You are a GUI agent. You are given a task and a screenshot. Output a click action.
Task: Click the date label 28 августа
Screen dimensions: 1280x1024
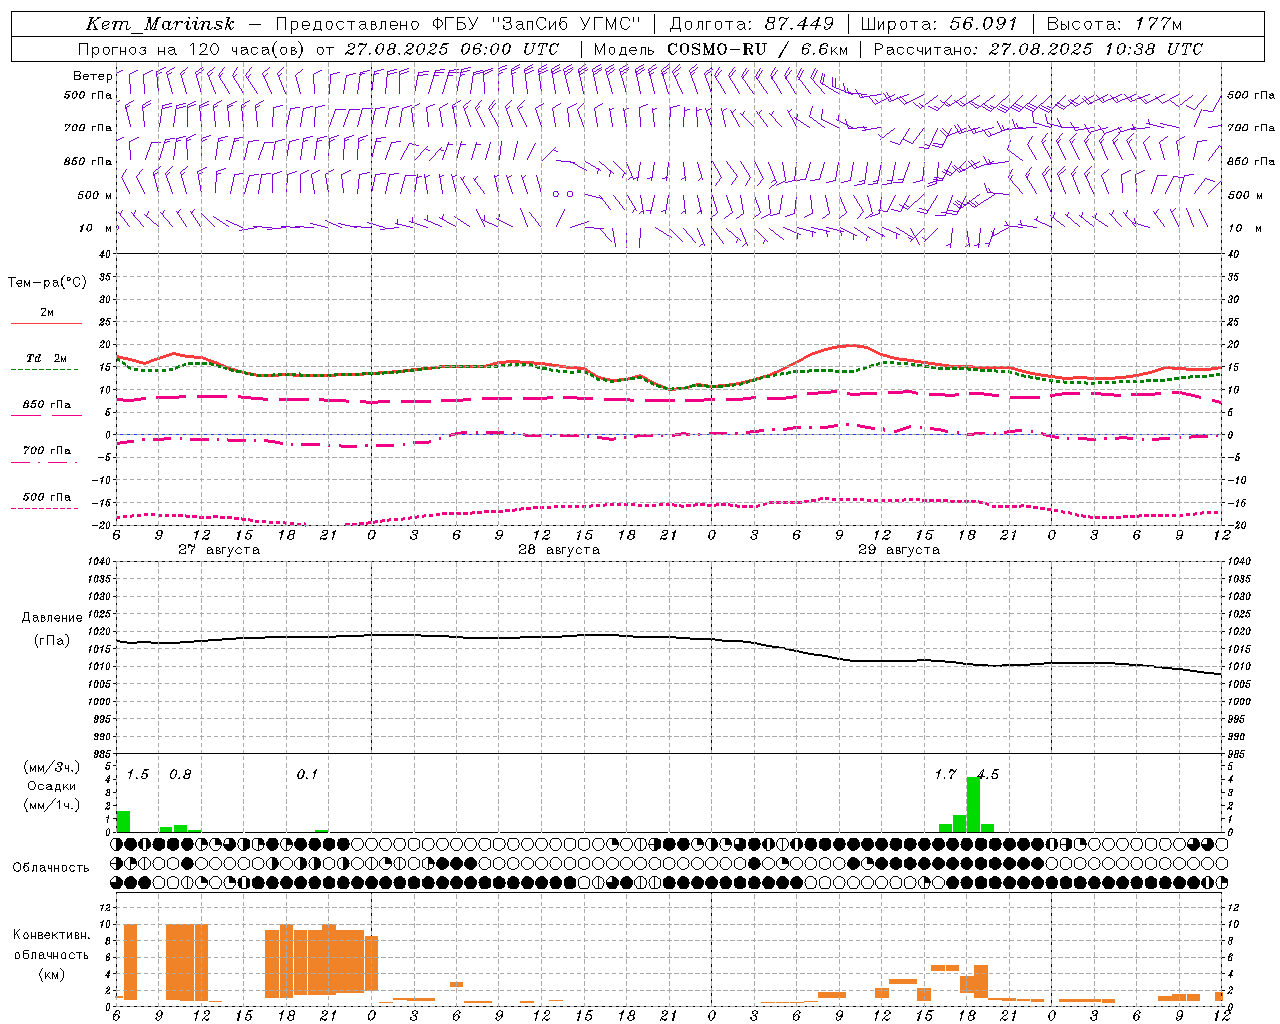point(559,550)
